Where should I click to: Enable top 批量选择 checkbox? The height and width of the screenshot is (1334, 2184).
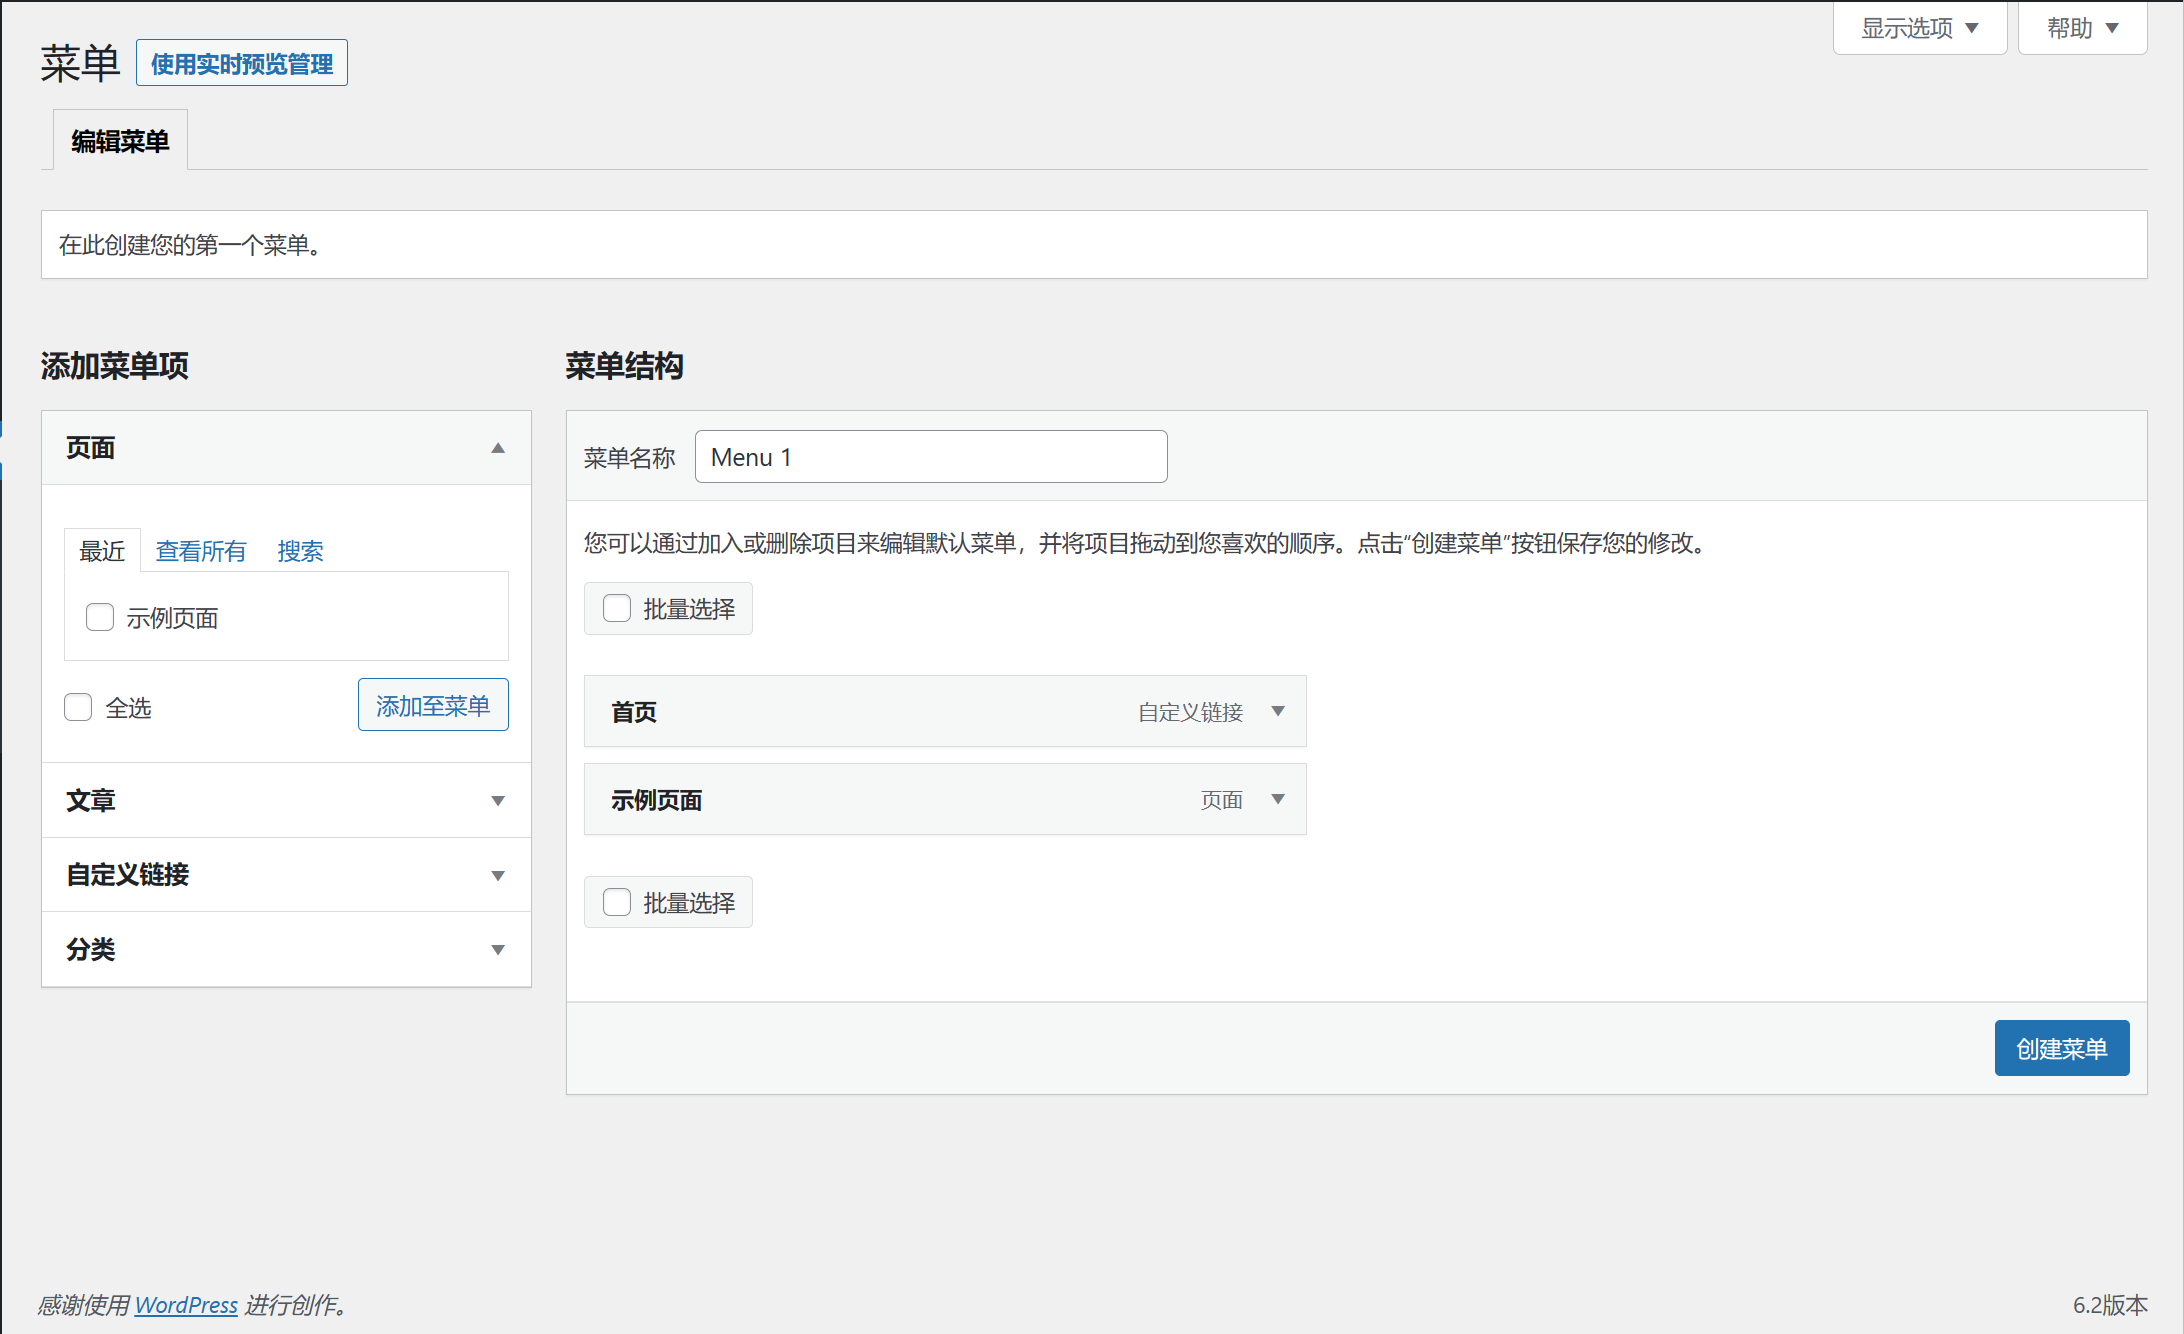coord(617,608)
